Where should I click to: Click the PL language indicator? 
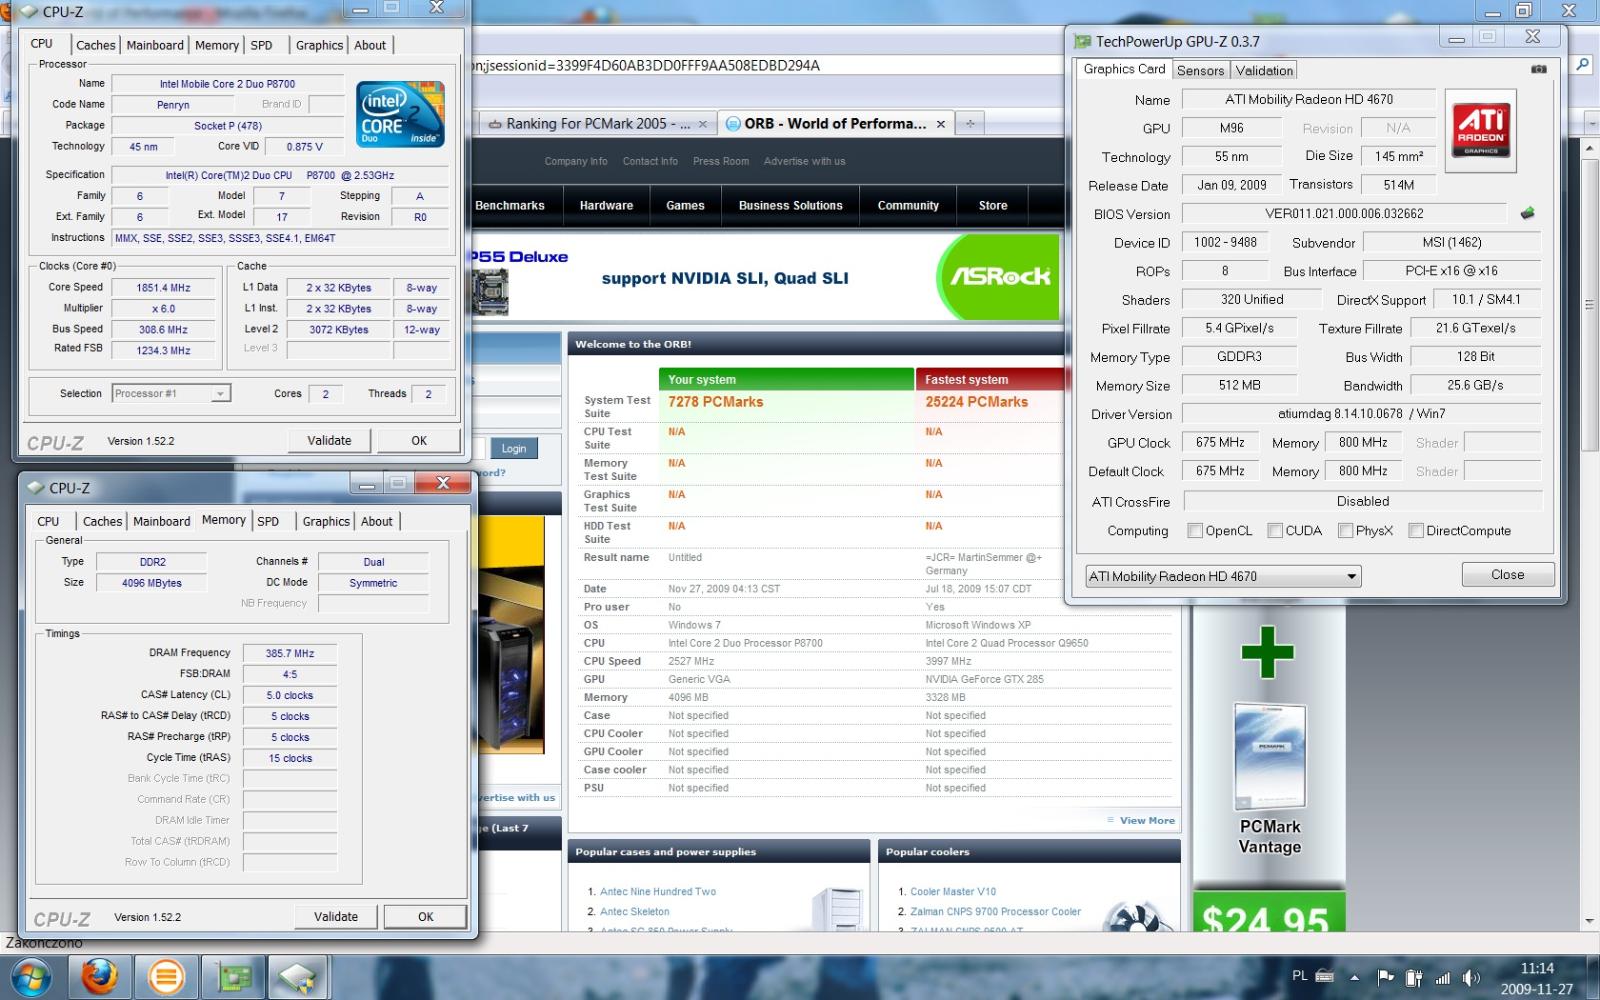click(1299, 976)
